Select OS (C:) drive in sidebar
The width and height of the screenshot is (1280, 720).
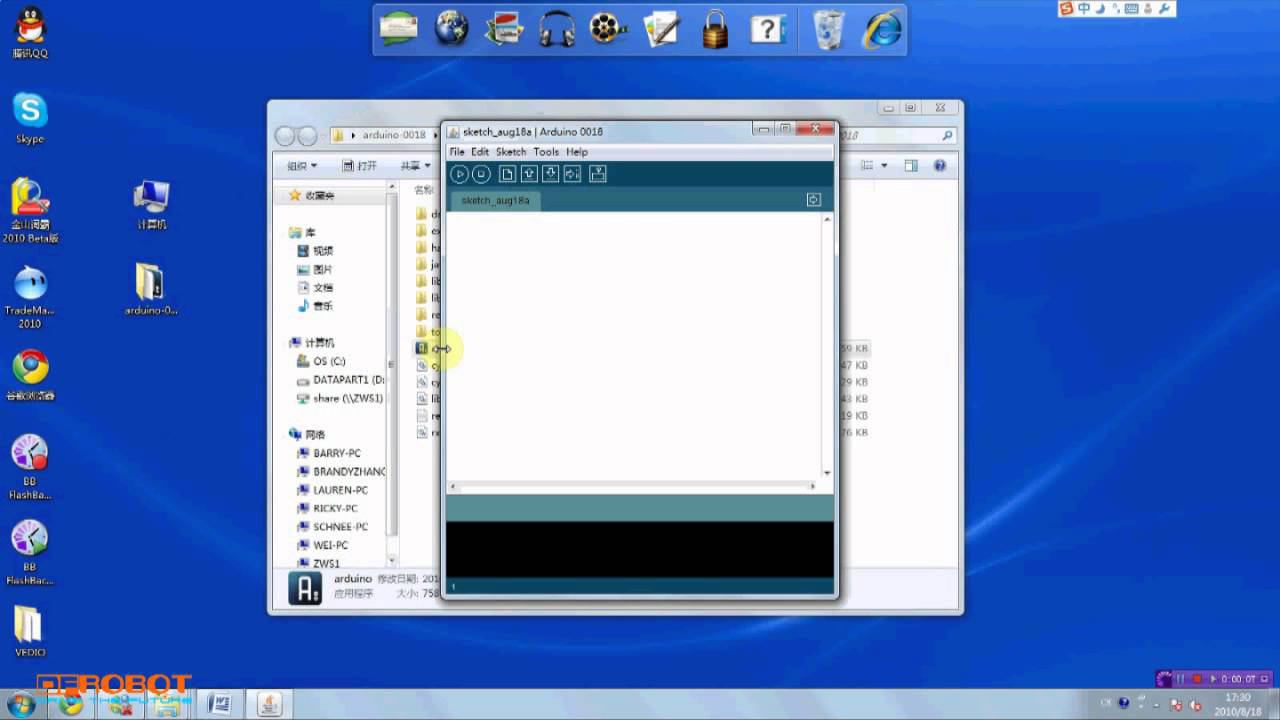(x=321, y=361)
